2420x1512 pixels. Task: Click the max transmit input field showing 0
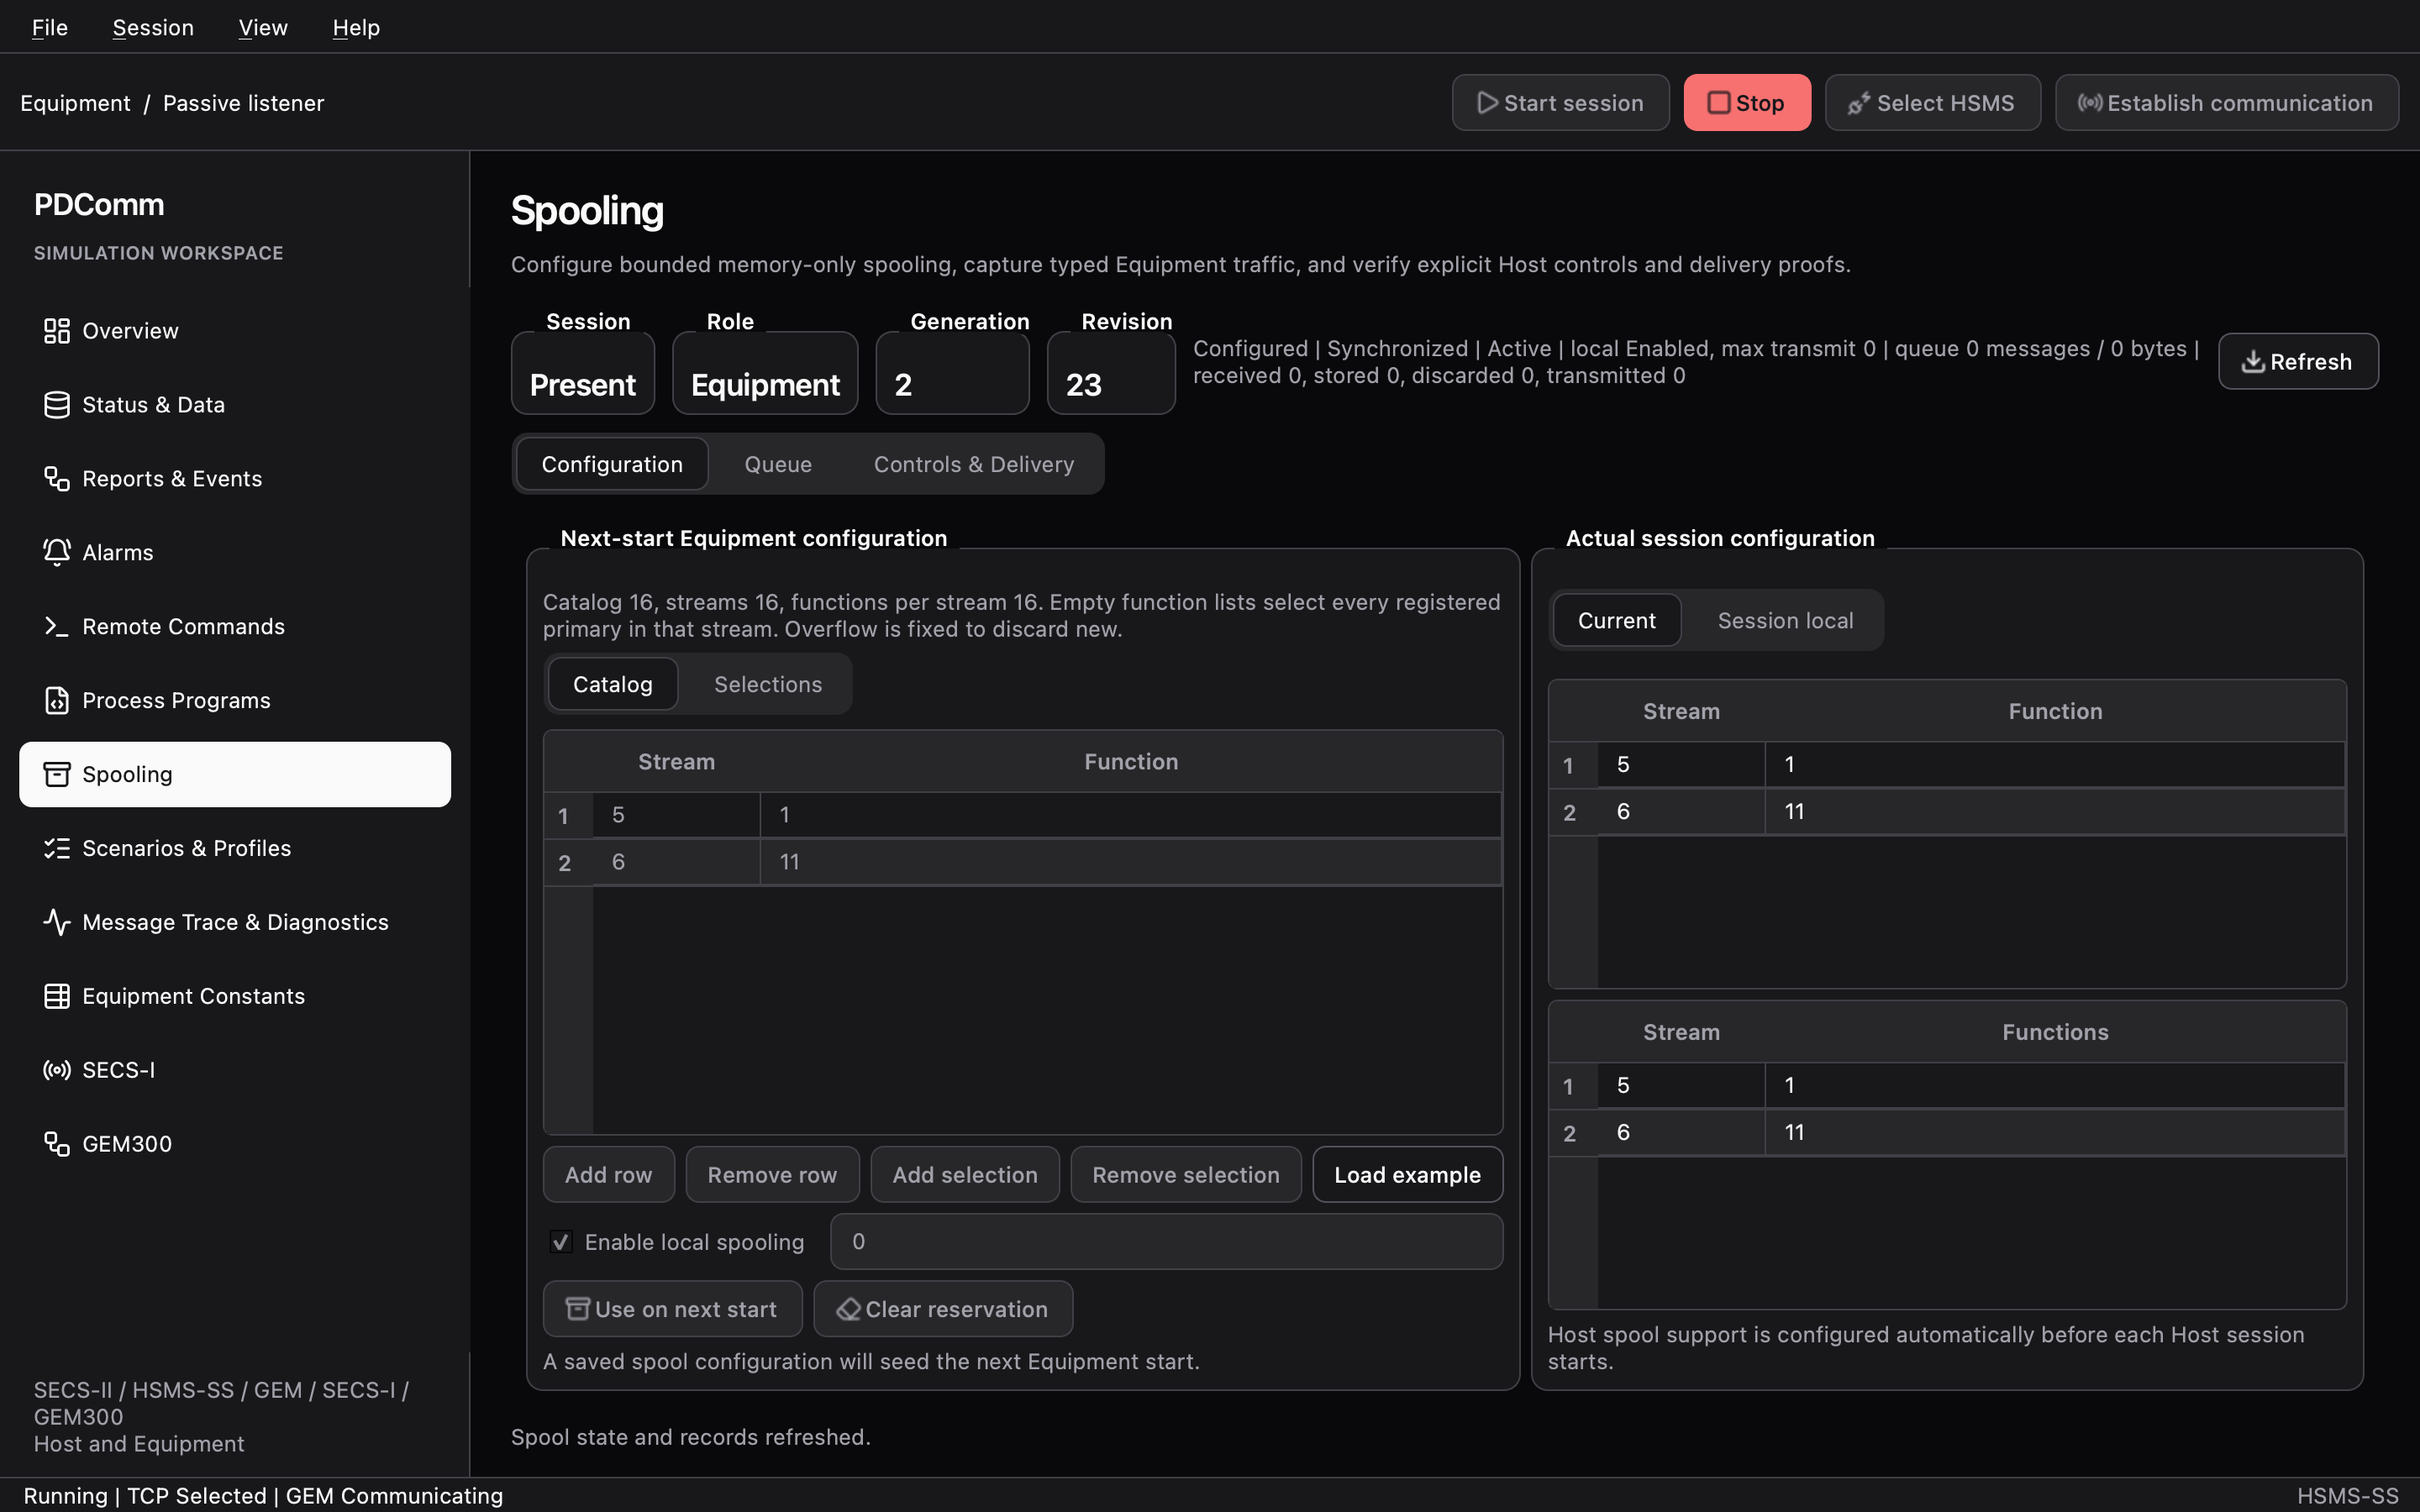click(1166, 1242)
